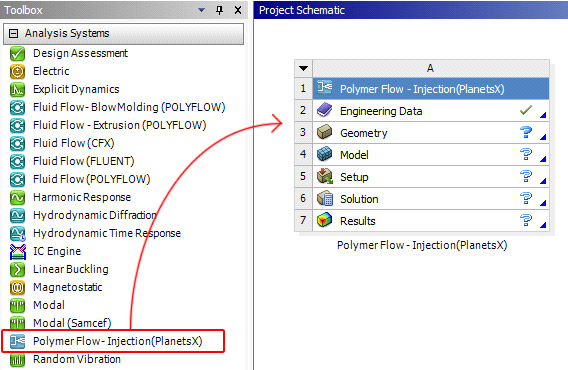Click the Geometry question mark status
The height and width of the screenshot is (370, 568).
click(x=526, y=132)
